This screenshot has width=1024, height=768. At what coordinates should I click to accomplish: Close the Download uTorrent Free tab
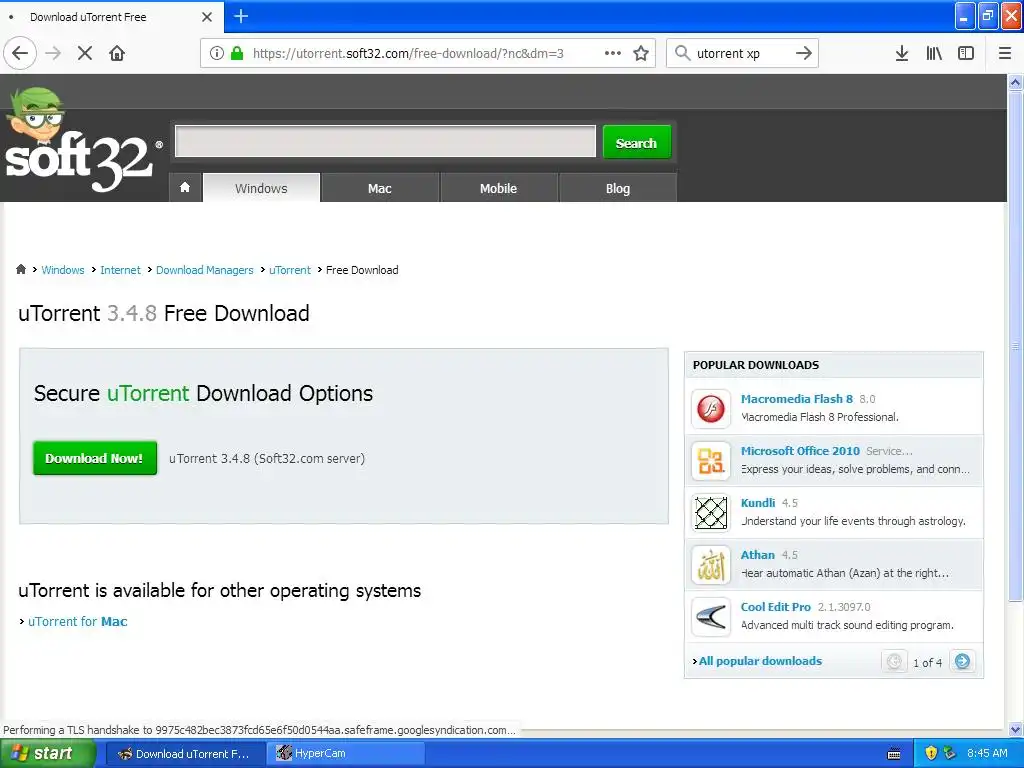point(207,17)
